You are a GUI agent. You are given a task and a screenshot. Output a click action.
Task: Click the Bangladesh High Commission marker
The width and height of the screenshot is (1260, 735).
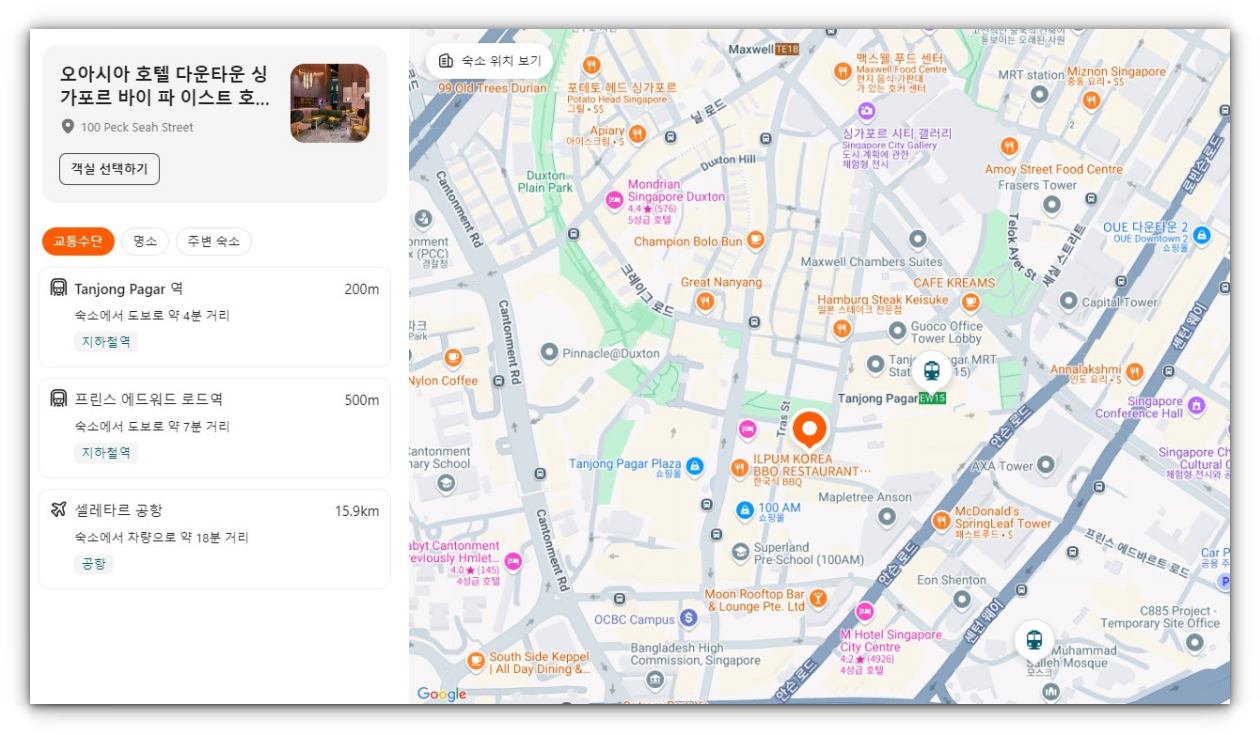[655, 680]
